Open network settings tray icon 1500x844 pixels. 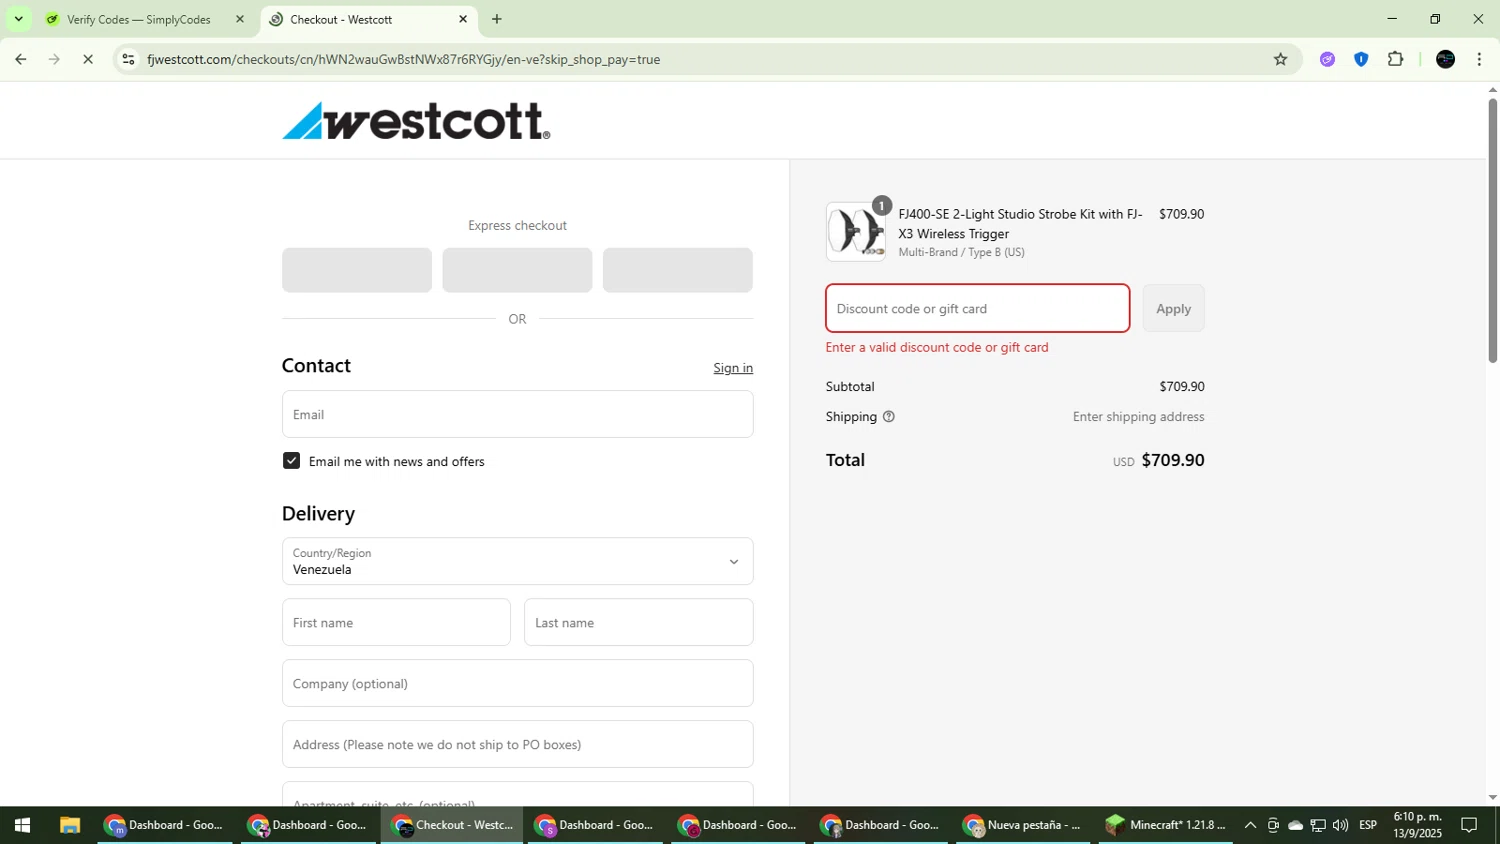coord(1318,825)
